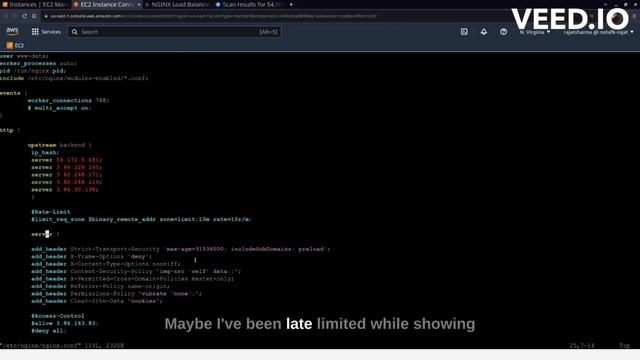Screen dimensions: 640x360
Task: Click the site lock icon in address bar
Action: [46, 16]
